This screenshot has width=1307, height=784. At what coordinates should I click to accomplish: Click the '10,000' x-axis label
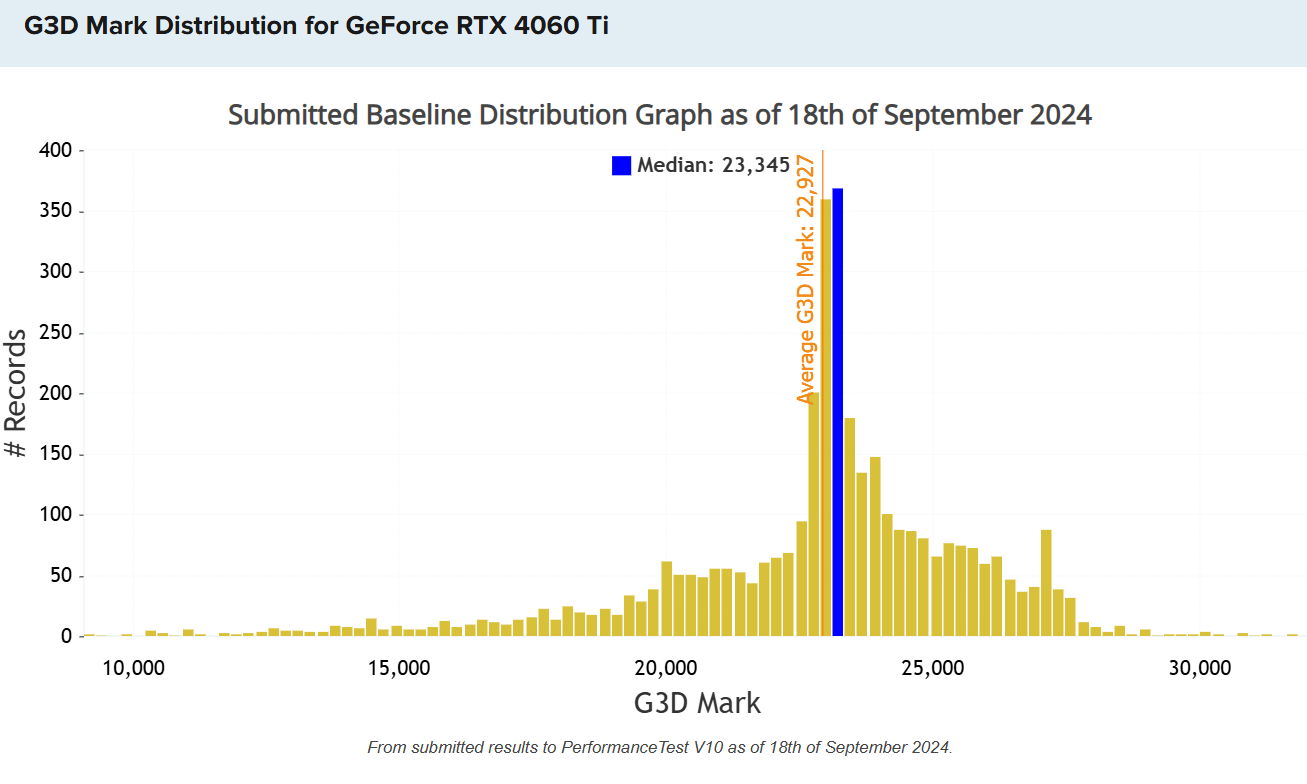(133, 668)
